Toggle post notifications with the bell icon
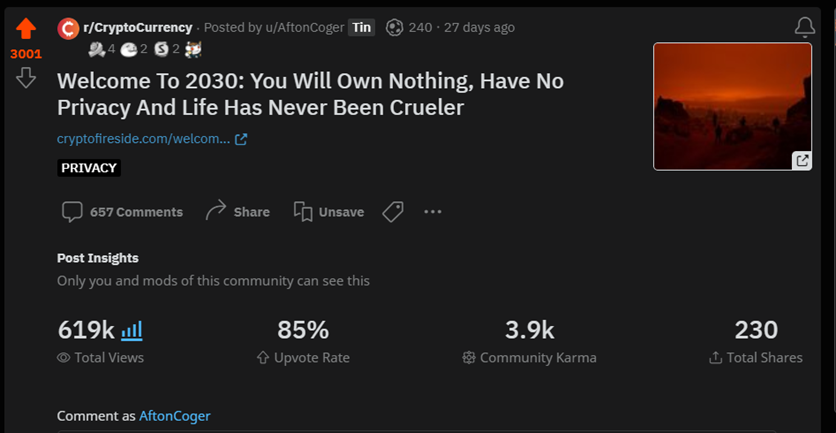This screenshot has width=836, height=433. click(x=805, y=27)
